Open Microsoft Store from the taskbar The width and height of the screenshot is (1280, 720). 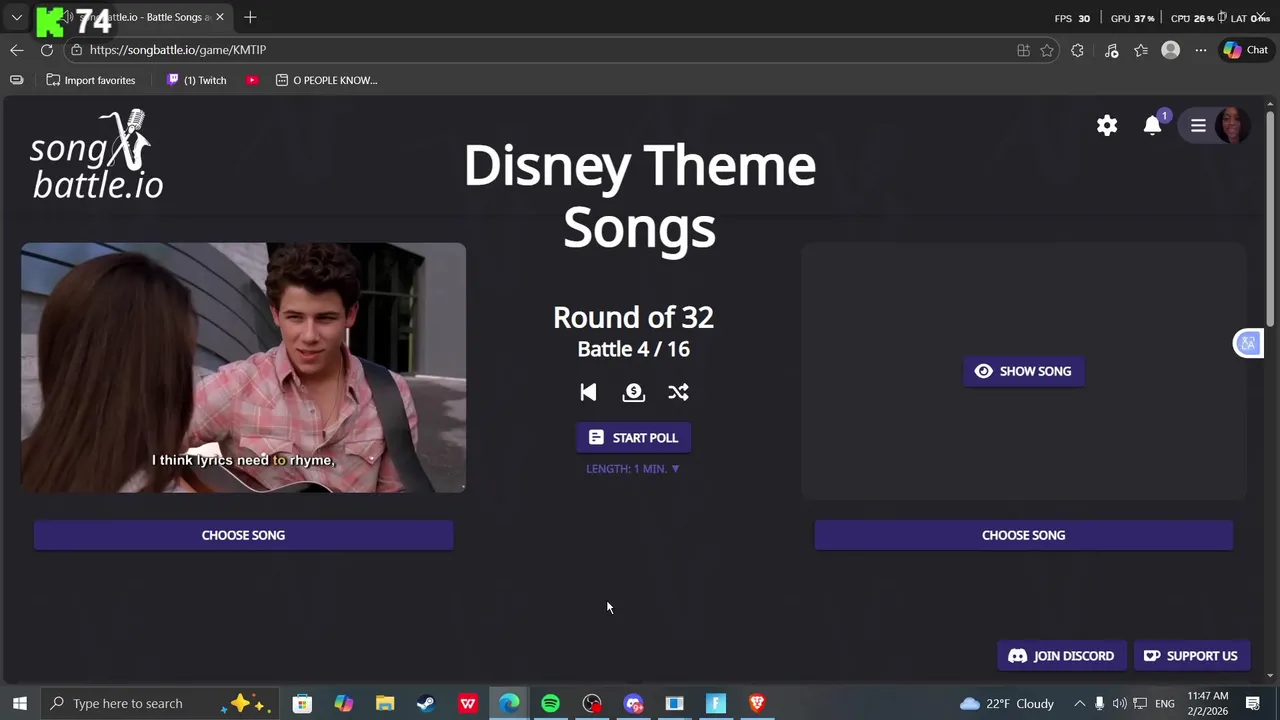[302, 703]
